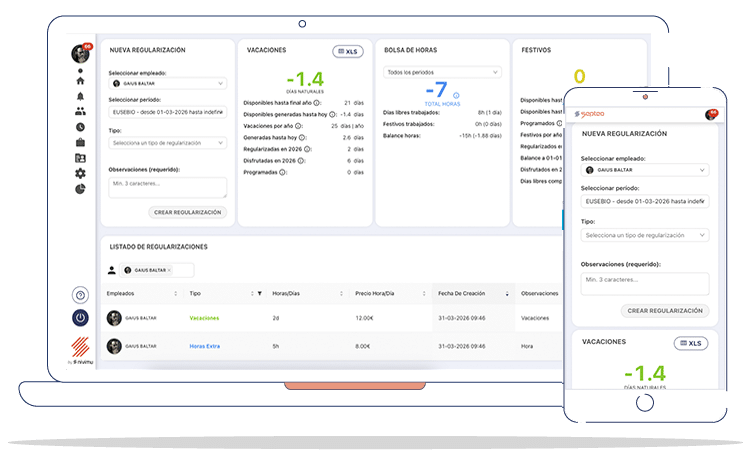The height and width of the screenshot is (456, 750).
Task: Open the Tipo dropdown on the phone
Action: pyautogui.click(x=645, y=235)
